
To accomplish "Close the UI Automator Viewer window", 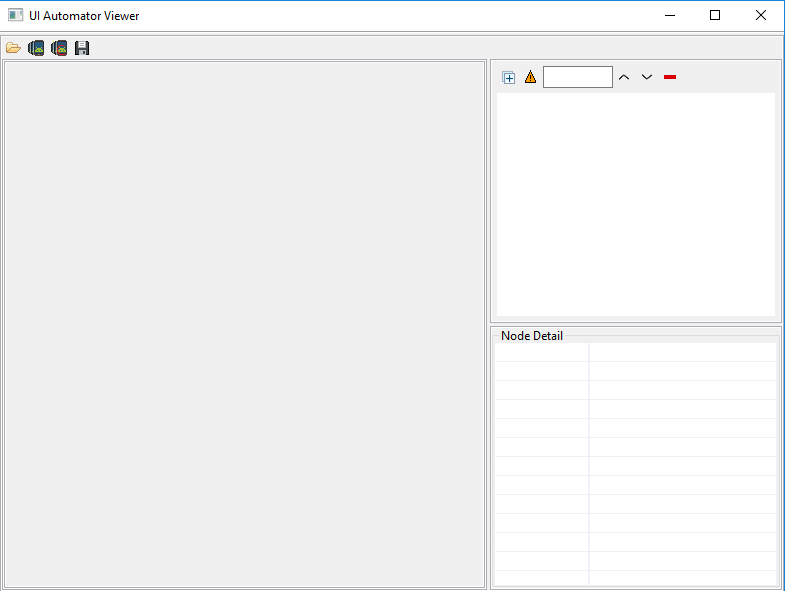I will click(761, 16).
